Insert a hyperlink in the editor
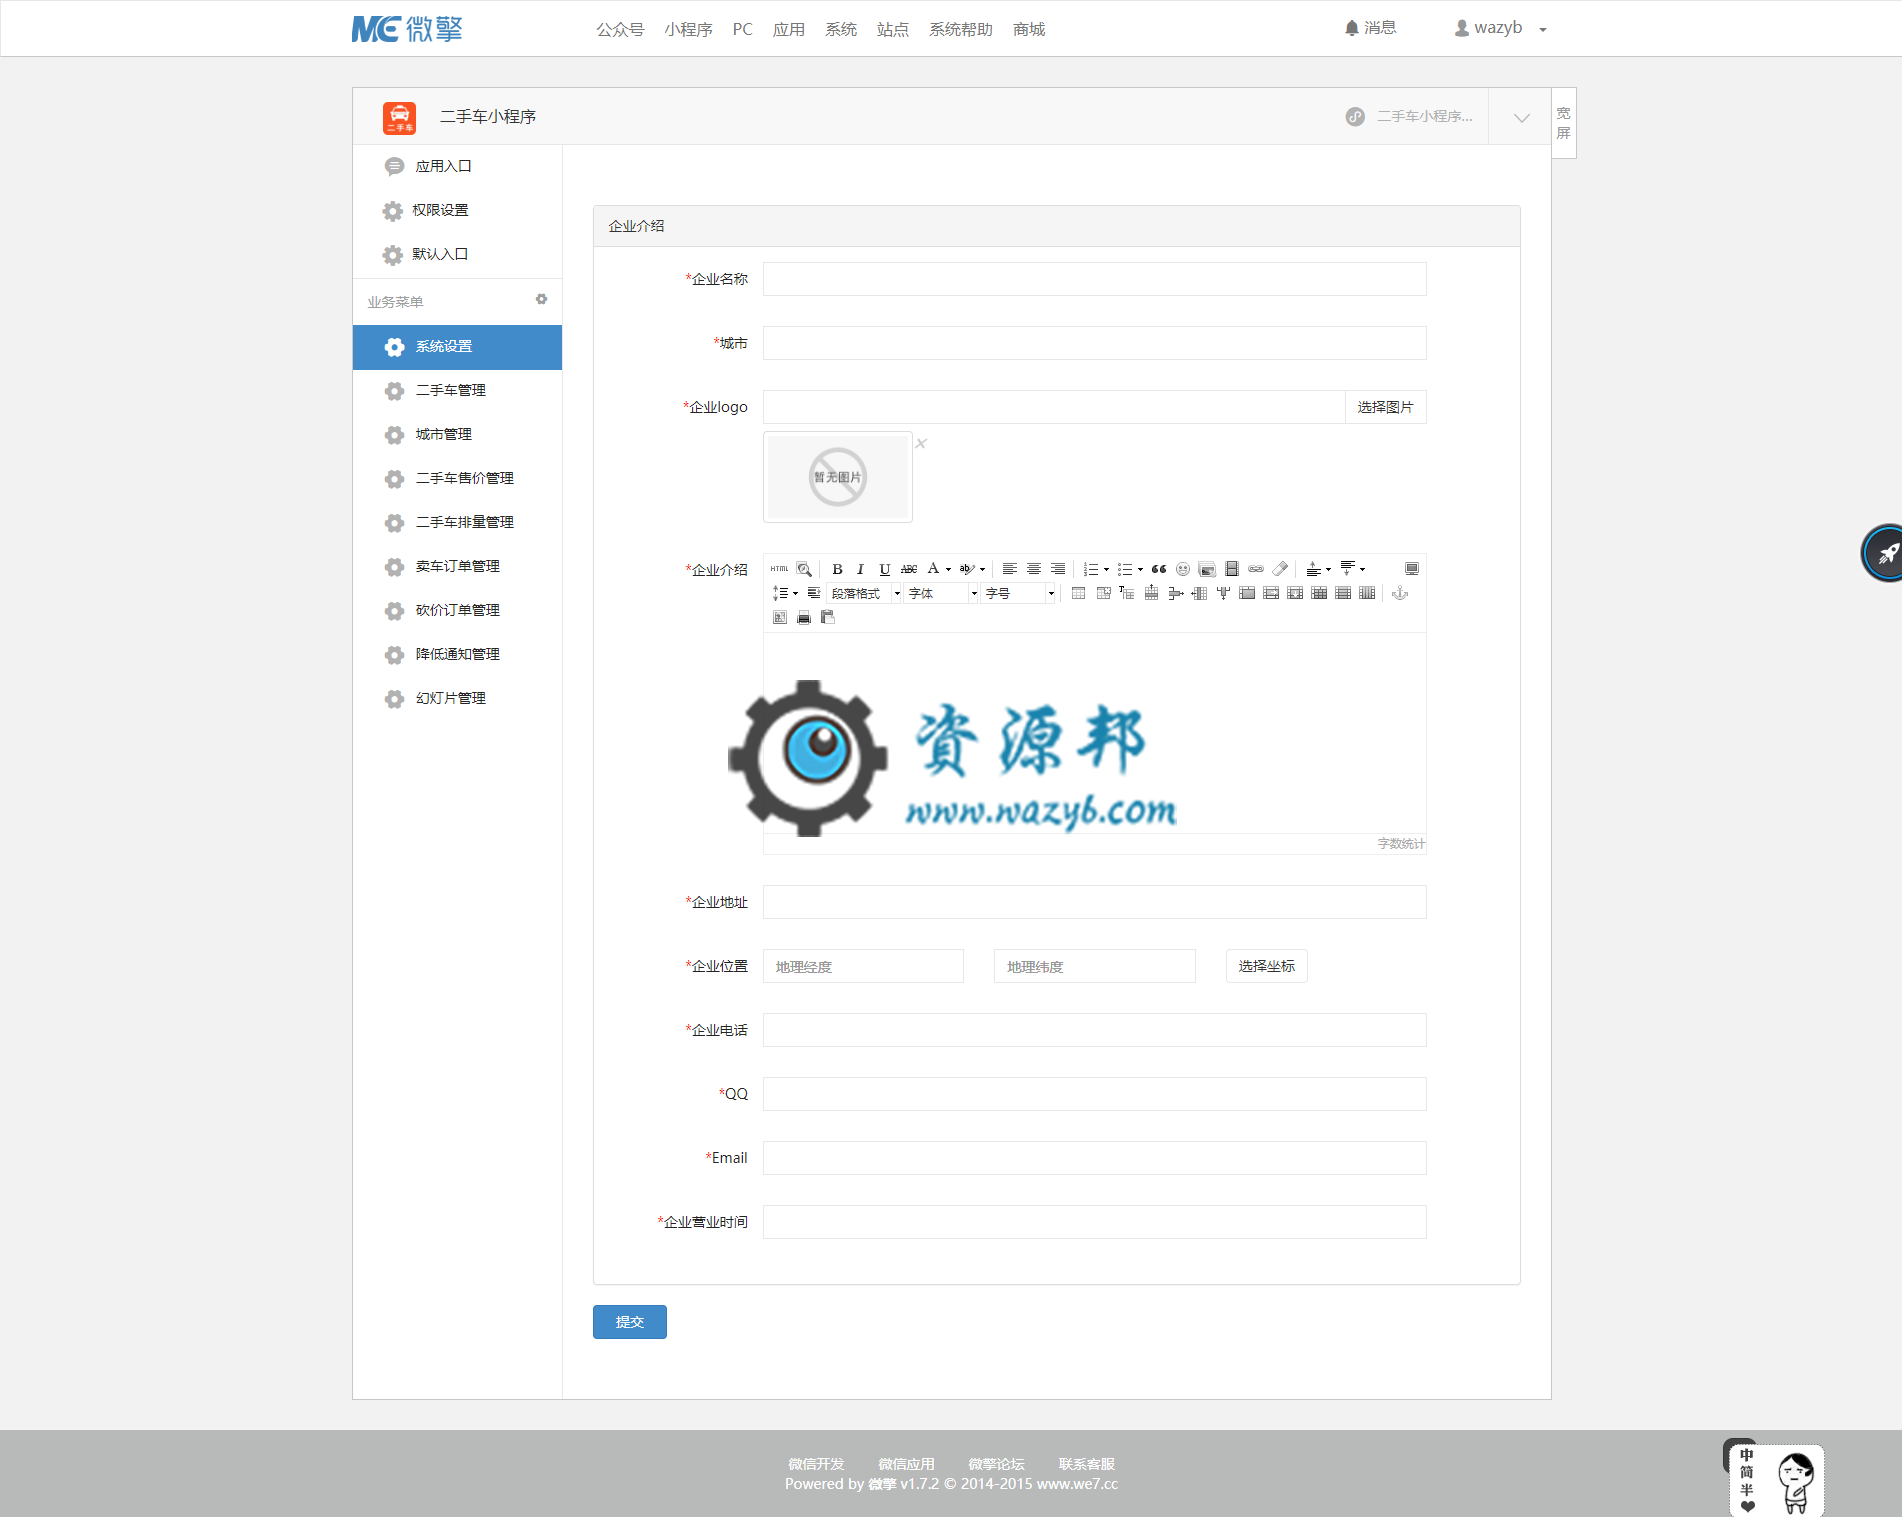The width and height of the screenshot is (1902, 1517). click(1256, 569)
